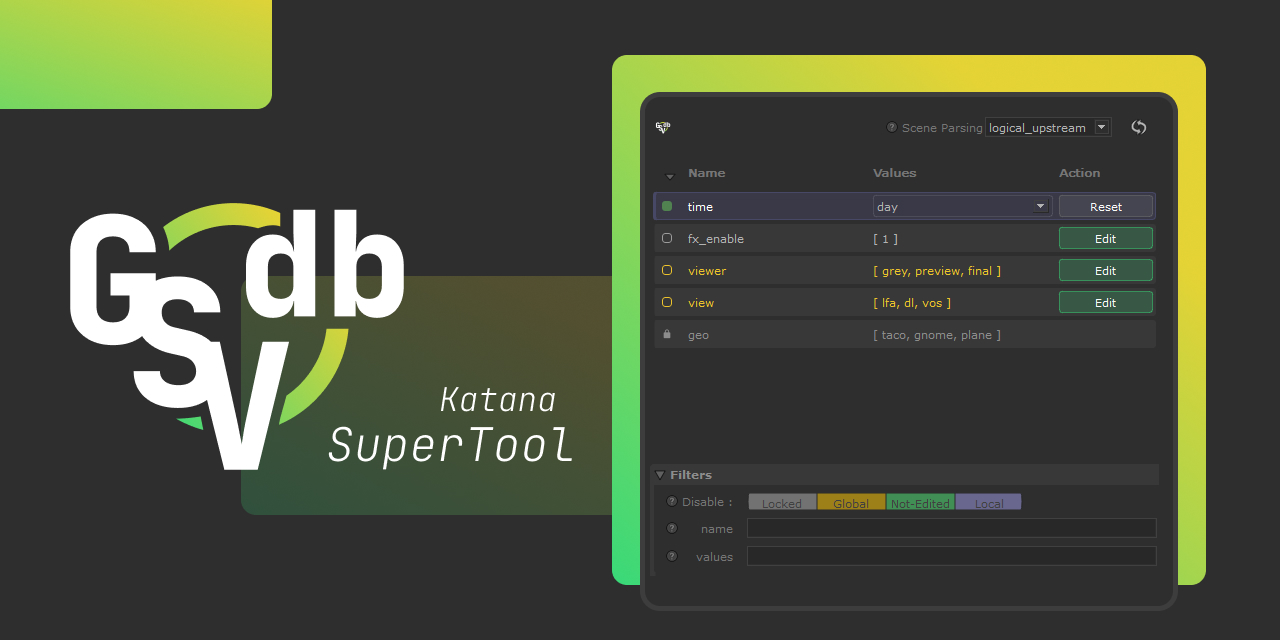Image resolution: width=1280 pixels, height=640 pixels.
Task: Click the Values column header
Action: click(x=894, y=173)
